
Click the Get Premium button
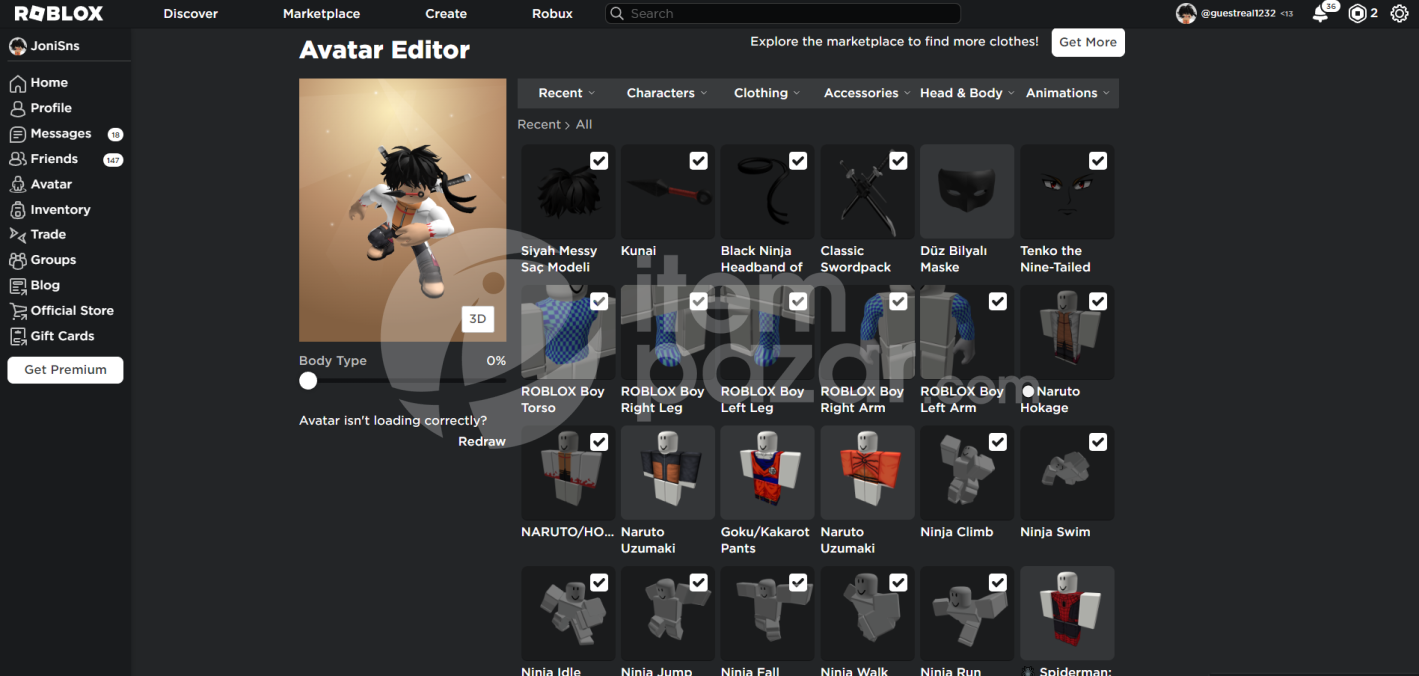click(x=66, y=370)
